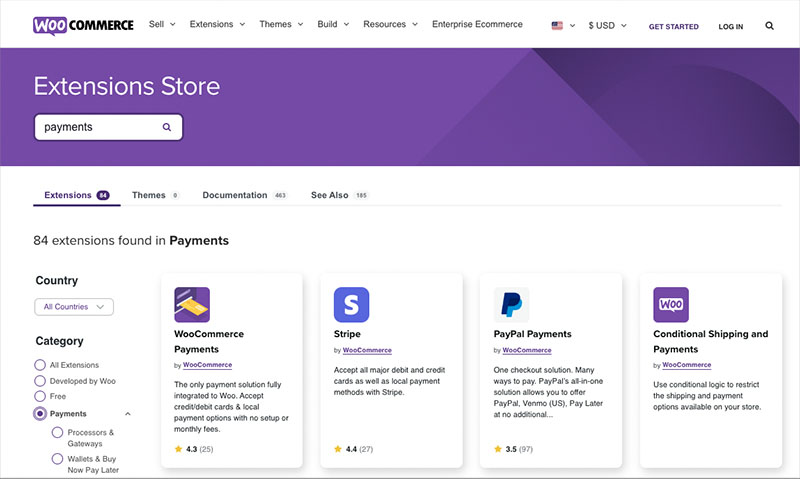
Task: Click the (25) review count
Action: (206, 449)
